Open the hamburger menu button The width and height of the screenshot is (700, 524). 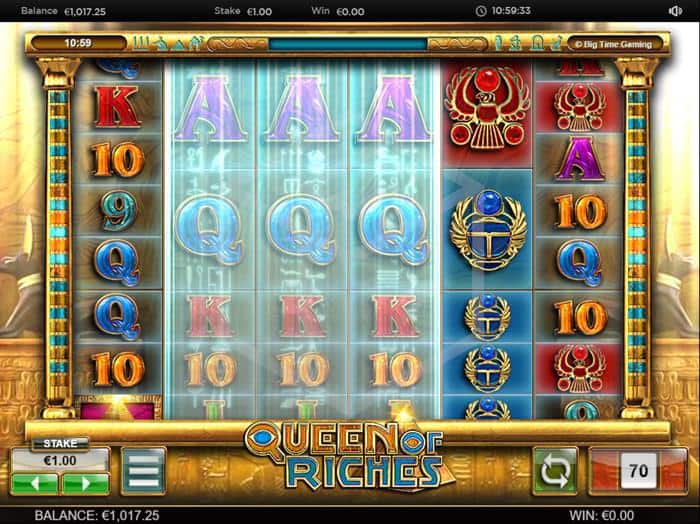(x=144, y=470)
